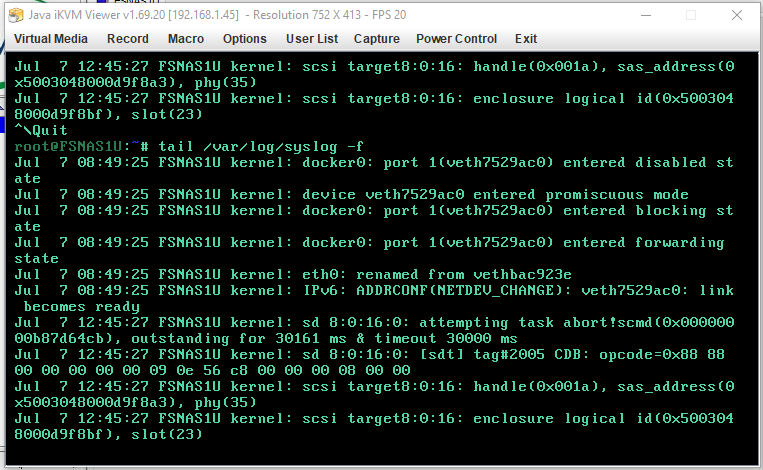
Task: Open the Virtual Media menu
Action: [51, 39]
